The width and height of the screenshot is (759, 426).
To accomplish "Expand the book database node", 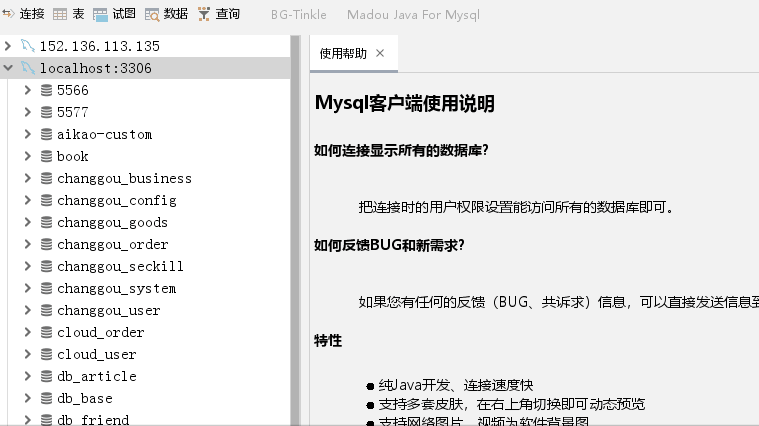I will [28, 156].
